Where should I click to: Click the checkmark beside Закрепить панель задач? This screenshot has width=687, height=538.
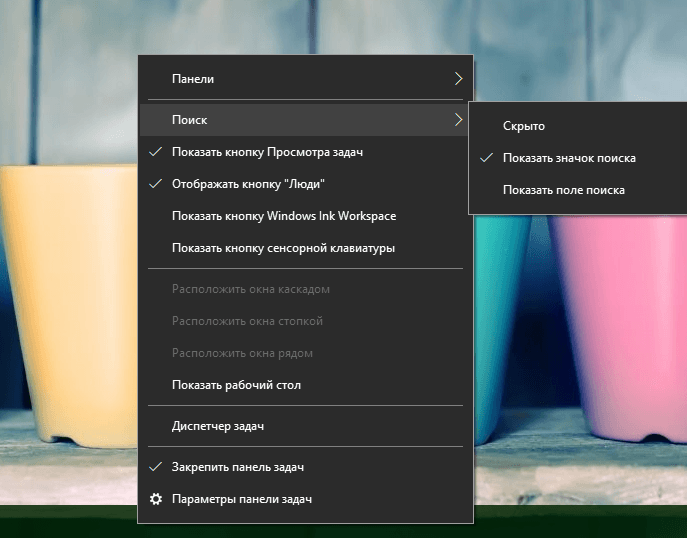tap(156, 467)
